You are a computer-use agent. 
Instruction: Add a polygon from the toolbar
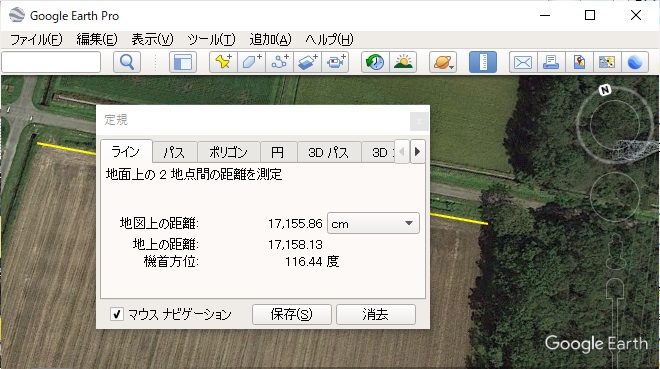tap(251, 62)
